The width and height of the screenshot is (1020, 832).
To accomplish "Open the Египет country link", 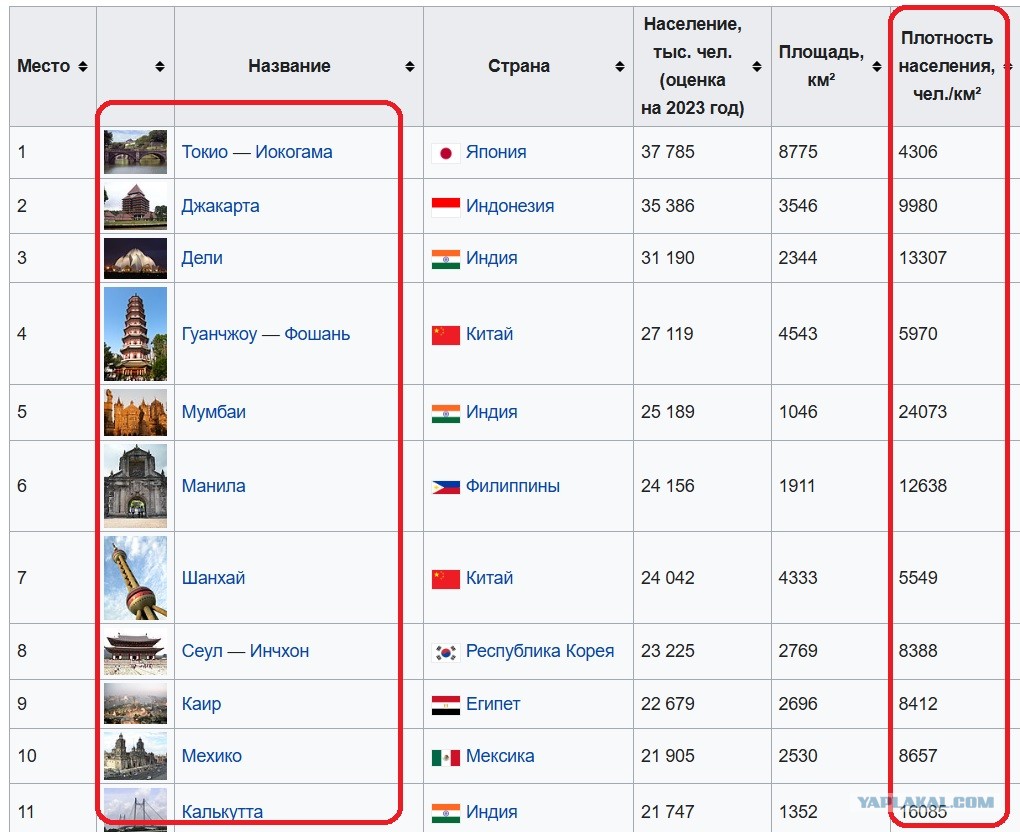I will pyautogui.click(x=493, y=704).
